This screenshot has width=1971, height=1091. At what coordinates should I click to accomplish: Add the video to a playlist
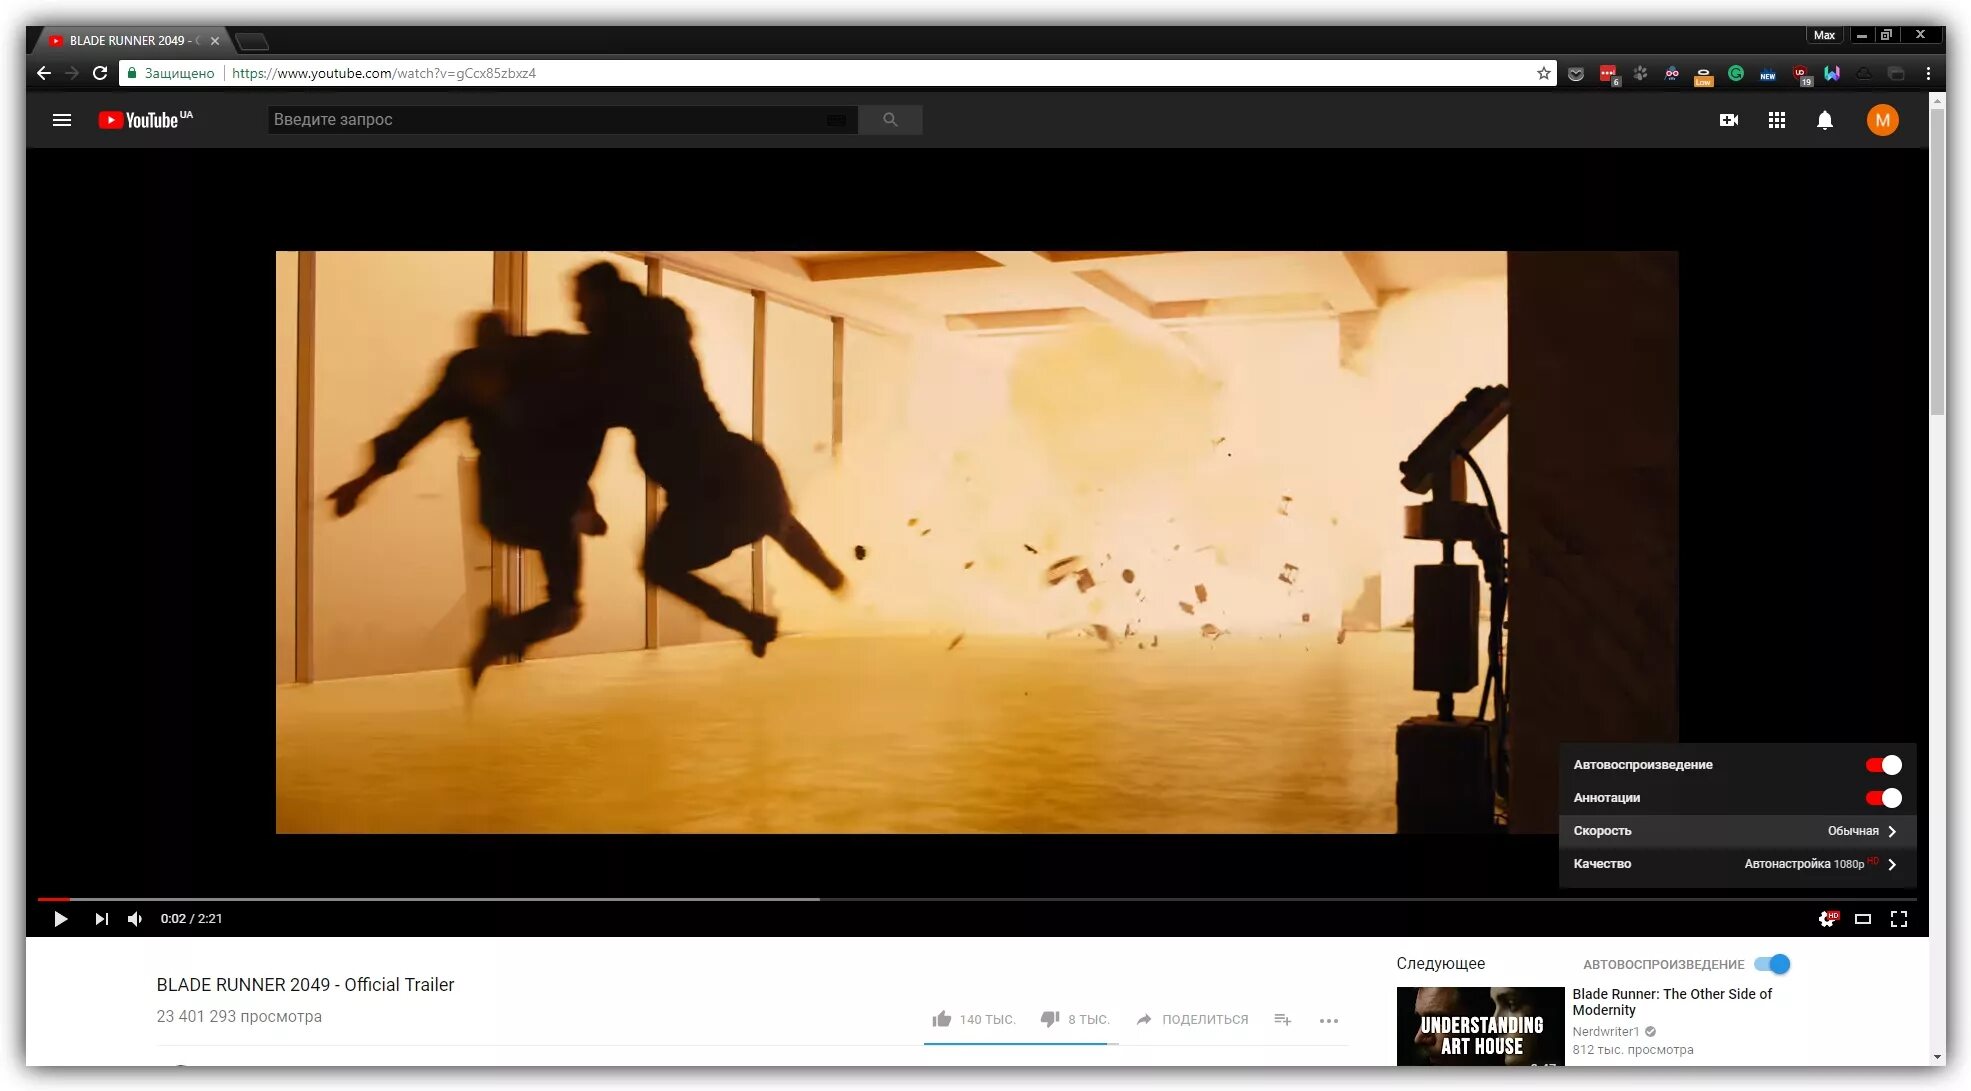pos(1283,1019)
